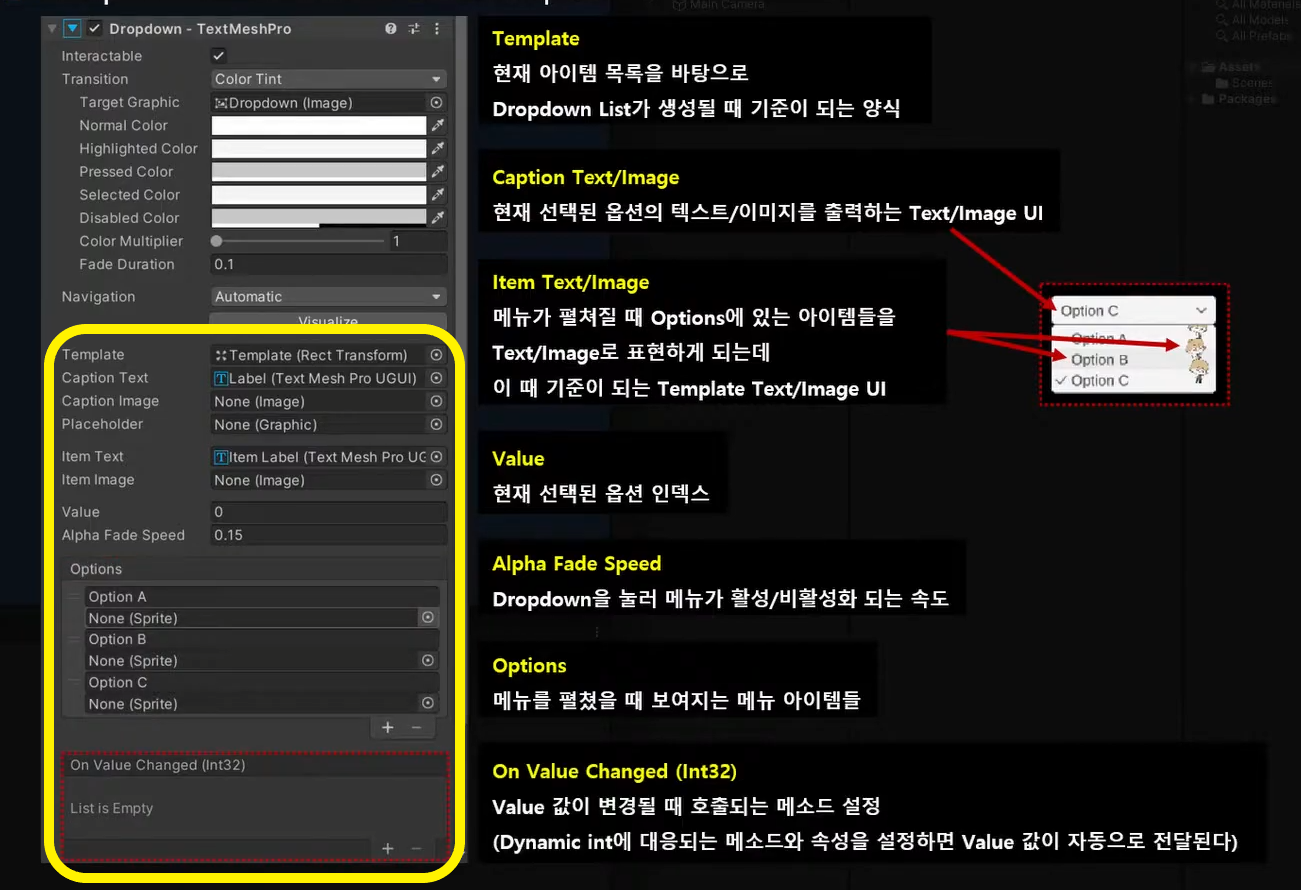The width and height of the screenshot is (1301, 890).
Task: Sample Normal Color with the eyedropper
Action: click(437, 125)
